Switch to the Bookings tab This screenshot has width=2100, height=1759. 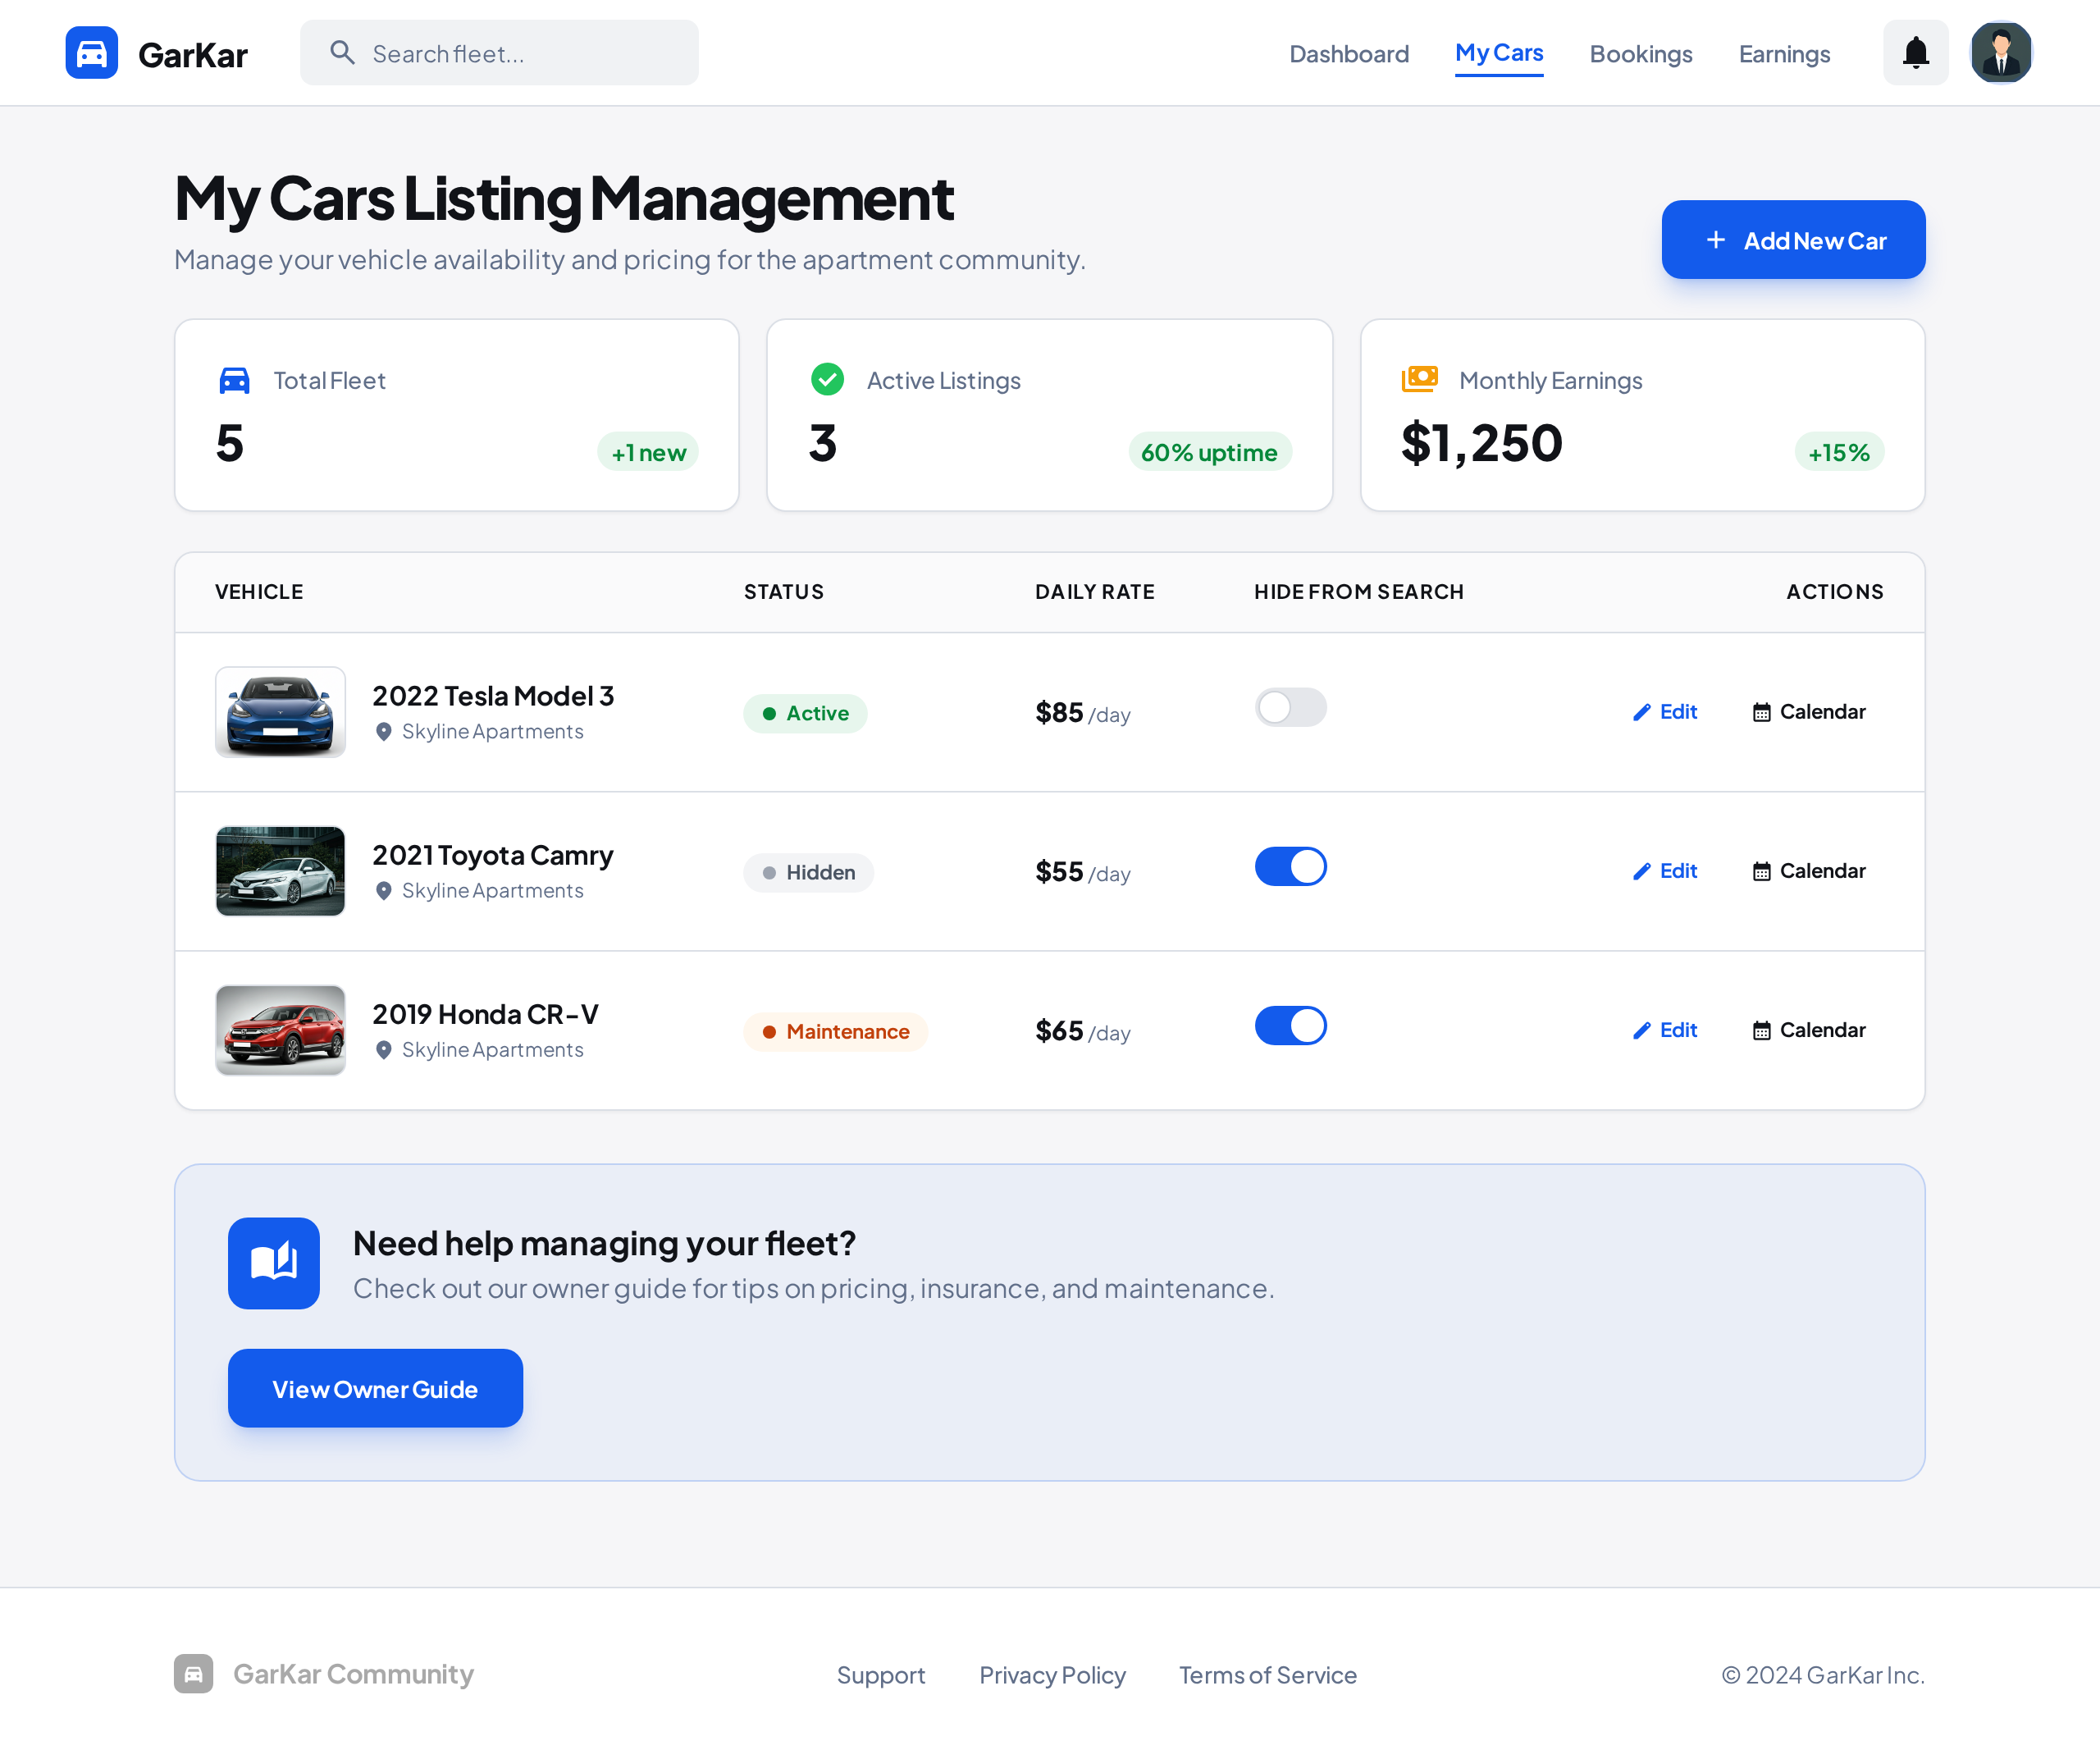(x=1640, y=54)
